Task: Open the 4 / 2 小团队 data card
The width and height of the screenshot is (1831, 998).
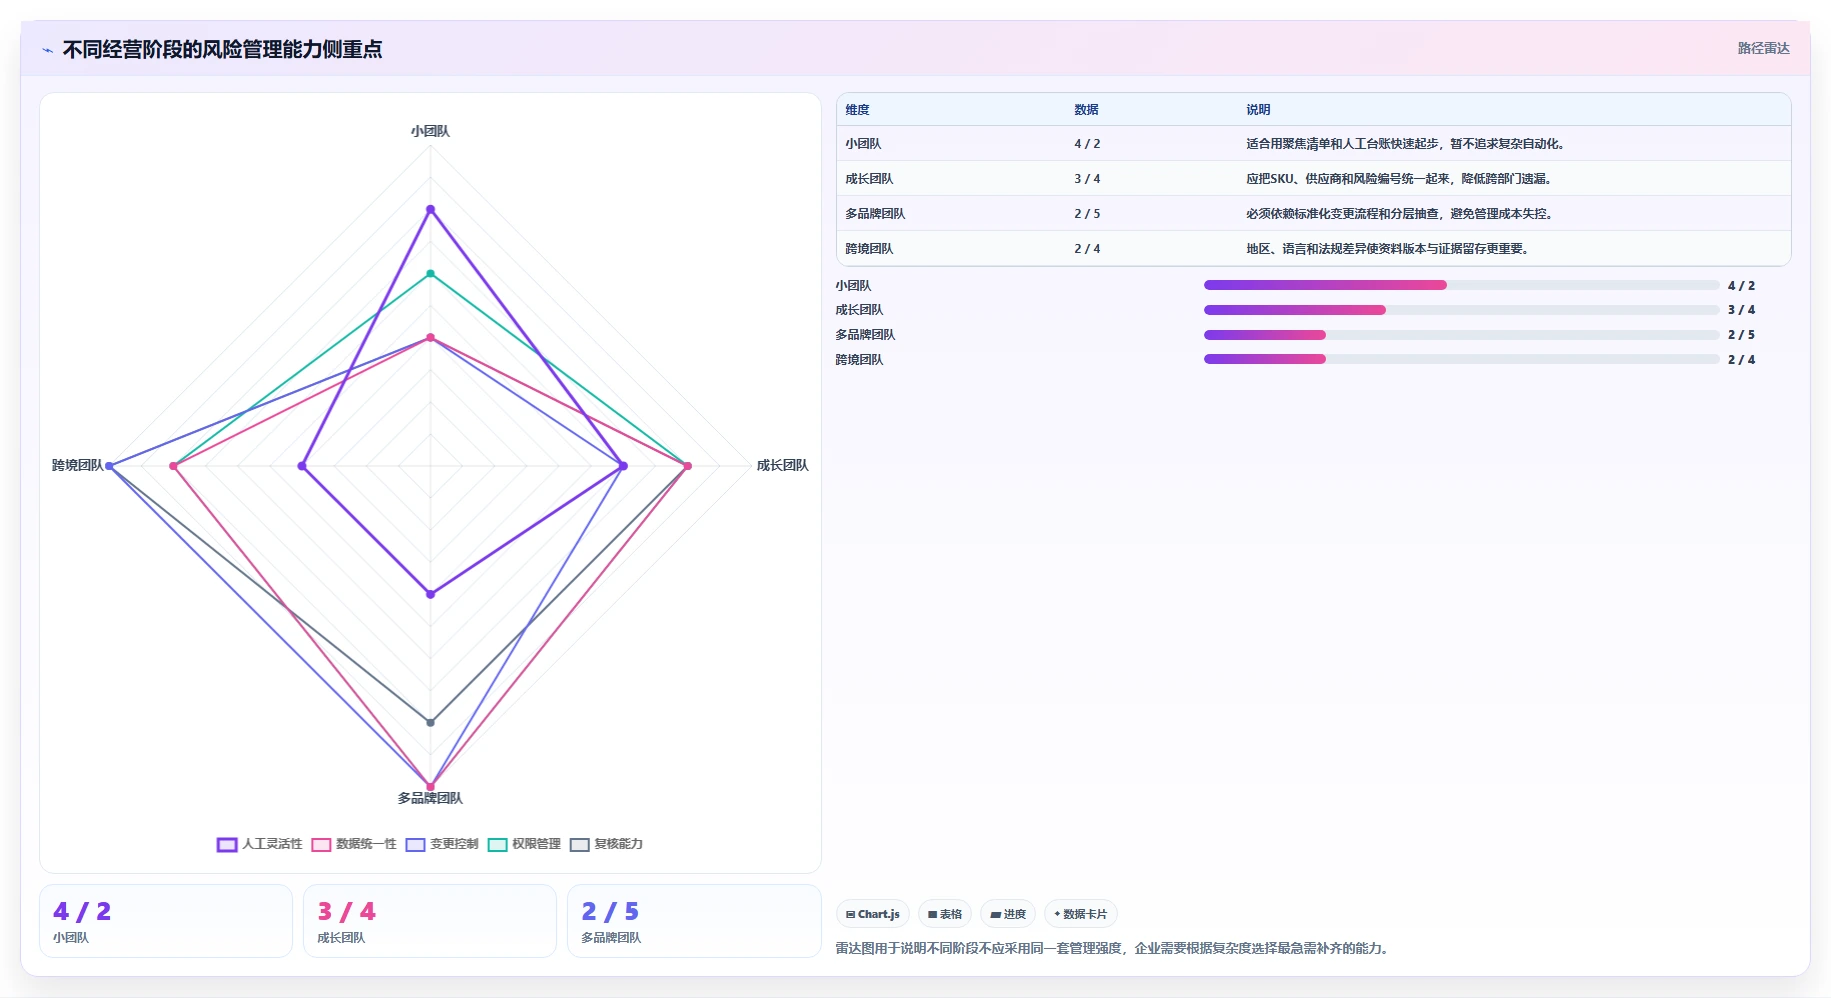Action: 166,921
